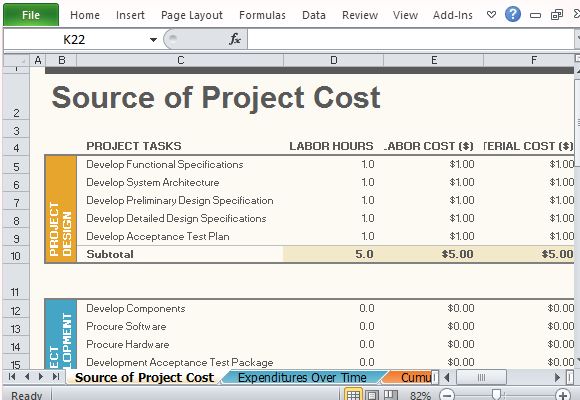Select the 5.0 labor hours subtotal cell

pyautogui.click(x=334, y=254)
